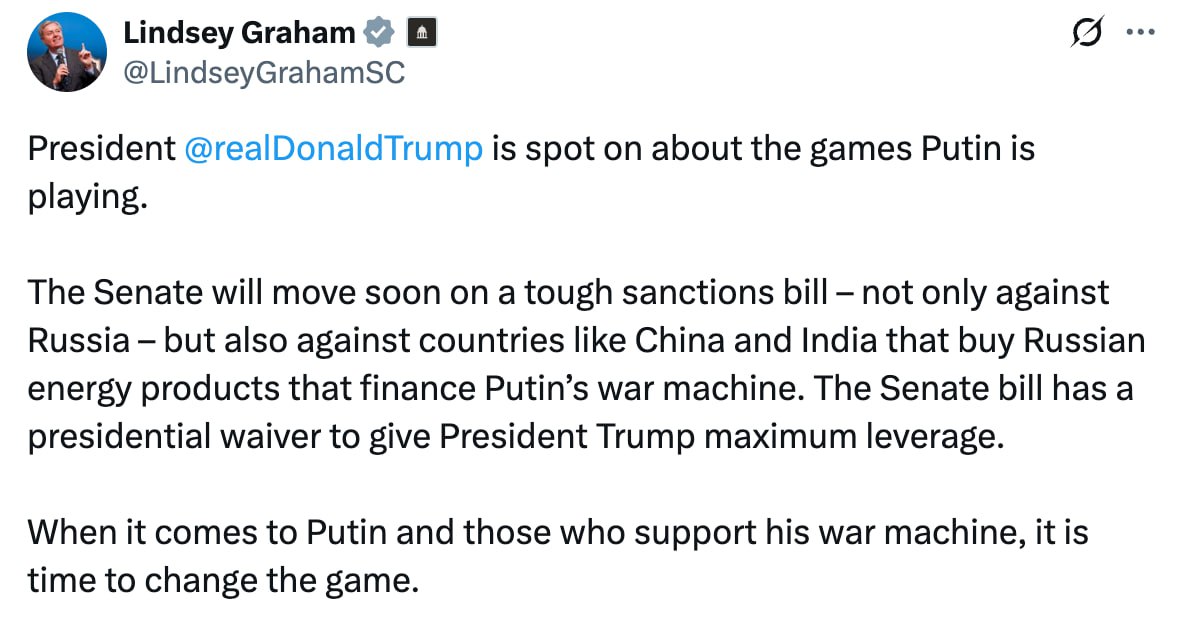Click the government building affiliation badge
This screenshot has height=618, width=1184.
[420, 33]
